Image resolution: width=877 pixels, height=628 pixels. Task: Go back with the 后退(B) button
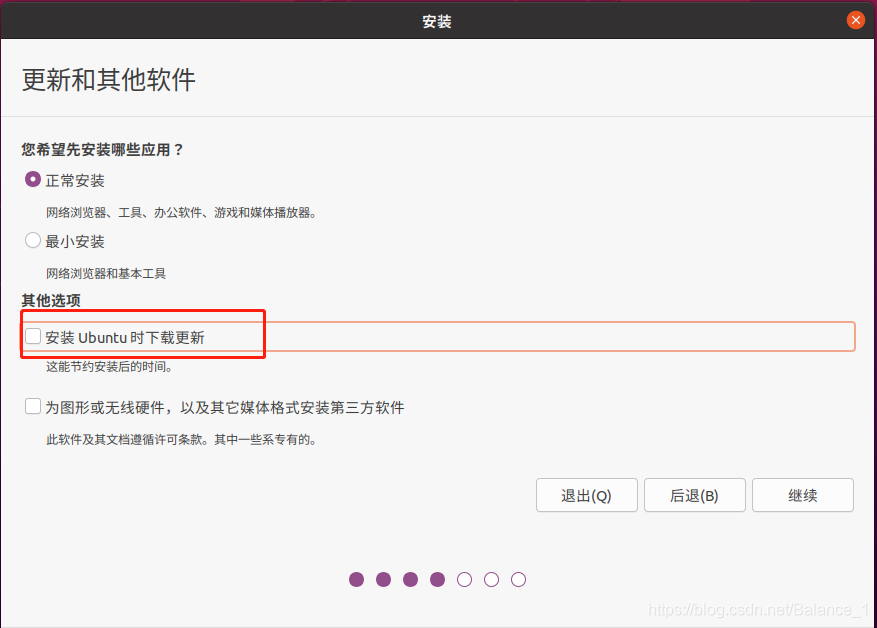point(695,495)
